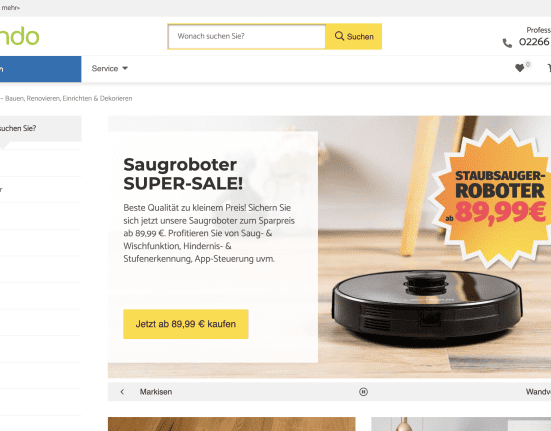Click the green shop logo
551x431 pixels.
tap(19, 36)
